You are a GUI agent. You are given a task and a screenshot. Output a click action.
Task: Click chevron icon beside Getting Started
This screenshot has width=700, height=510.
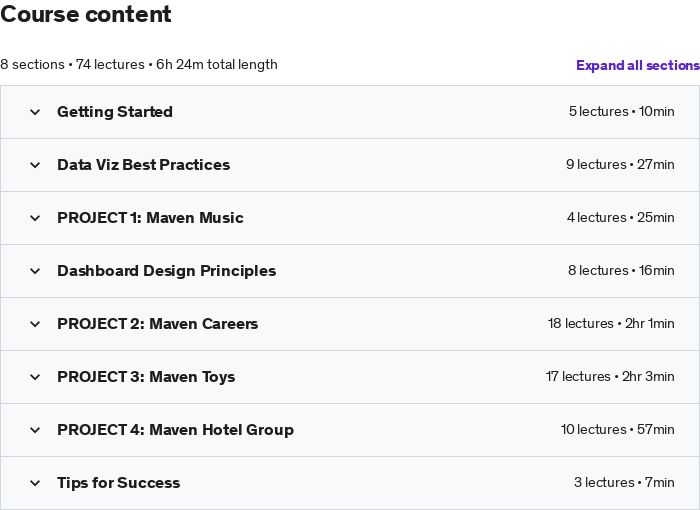tap(35, 112)
